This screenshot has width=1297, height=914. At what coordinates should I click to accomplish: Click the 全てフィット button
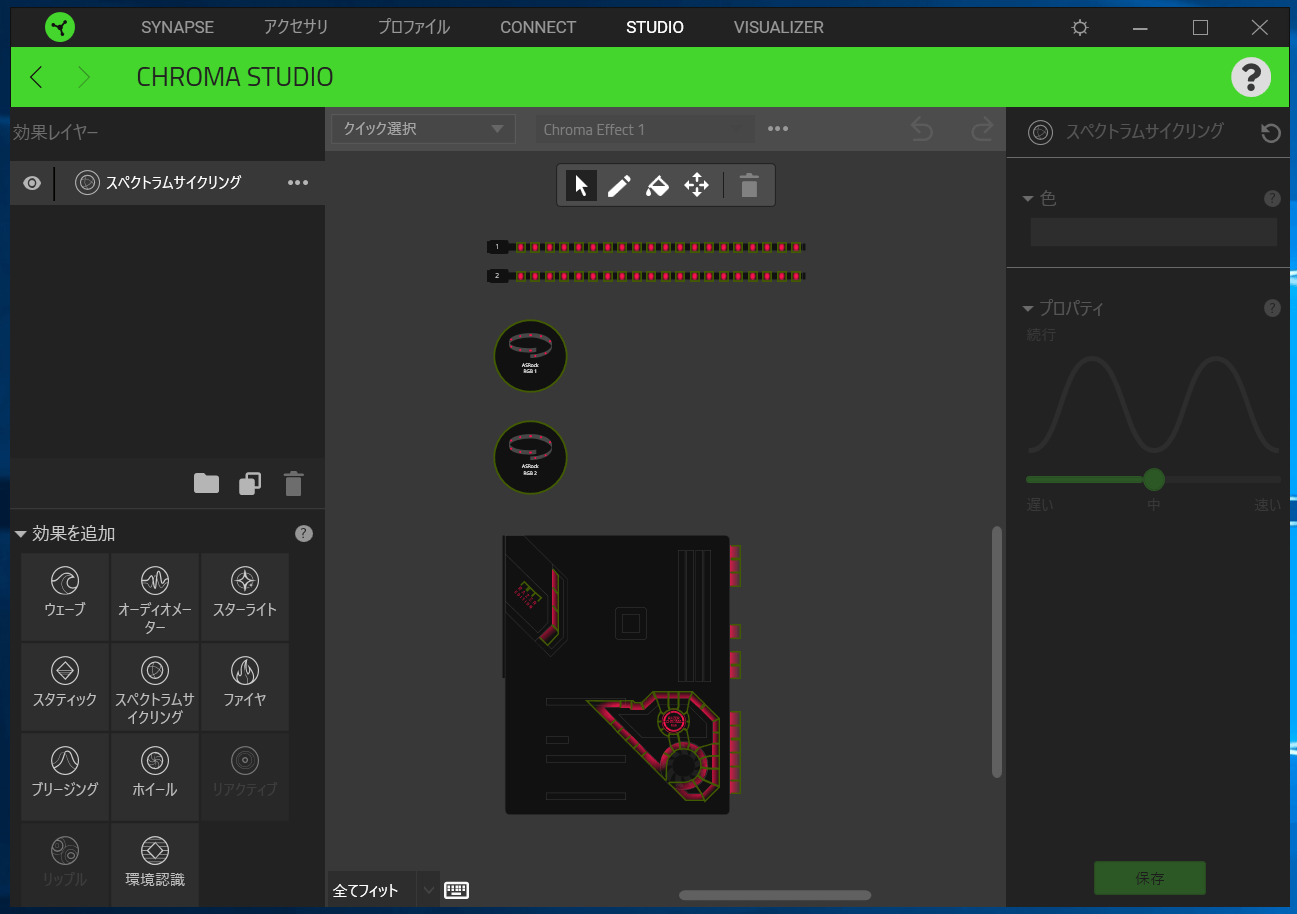(366, 890)
